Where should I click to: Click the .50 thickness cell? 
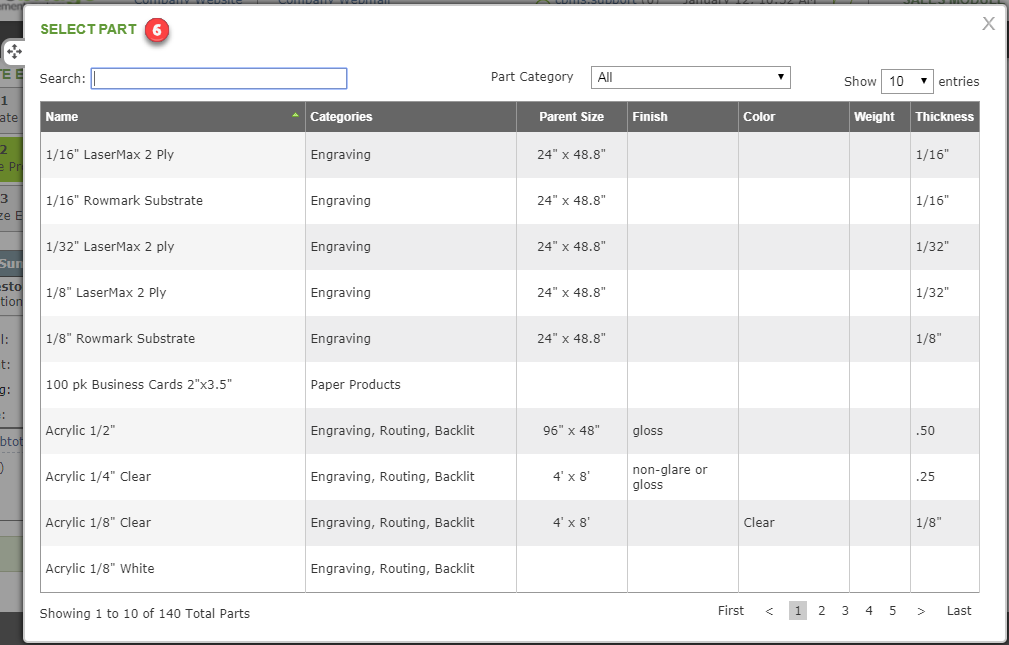(x=945, y=431)
